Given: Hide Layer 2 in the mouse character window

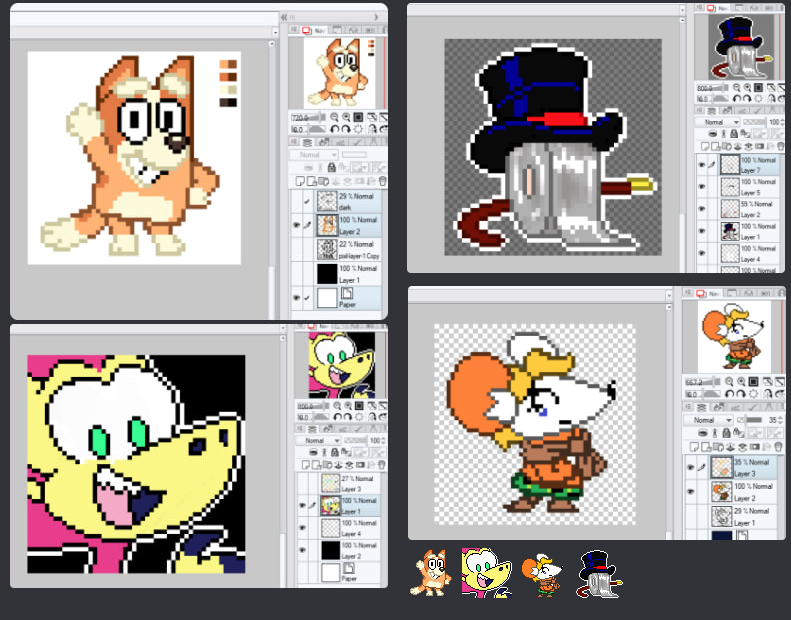Looking at the screenshot, I should (690, 491).
